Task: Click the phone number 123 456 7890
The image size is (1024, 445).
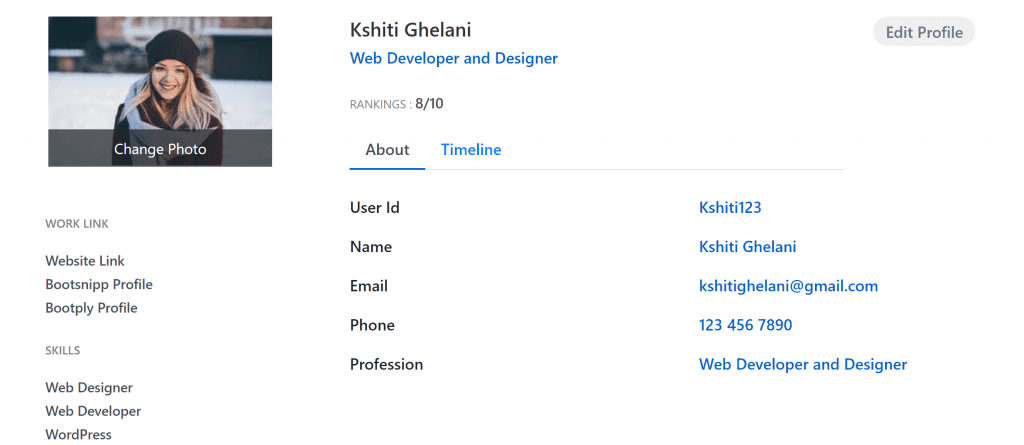Action: [745, 325]
